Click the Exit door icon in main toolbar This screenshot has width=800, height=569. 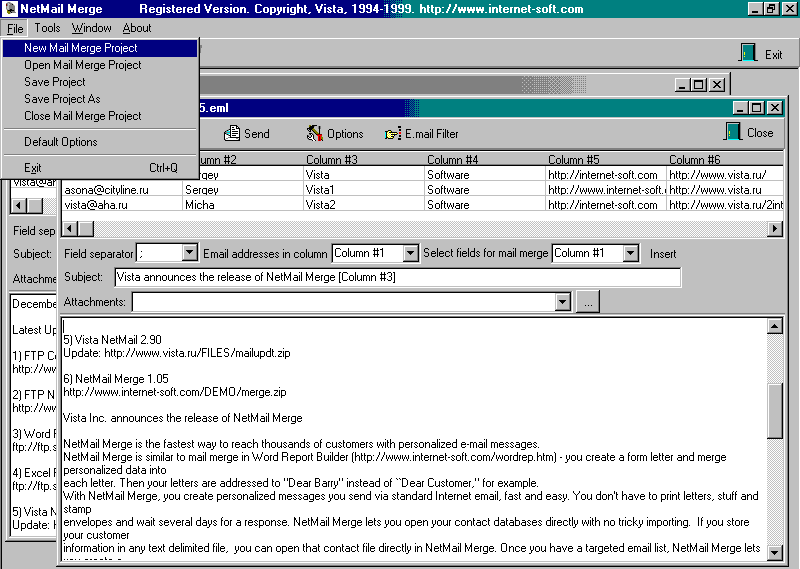click(748, 53)
